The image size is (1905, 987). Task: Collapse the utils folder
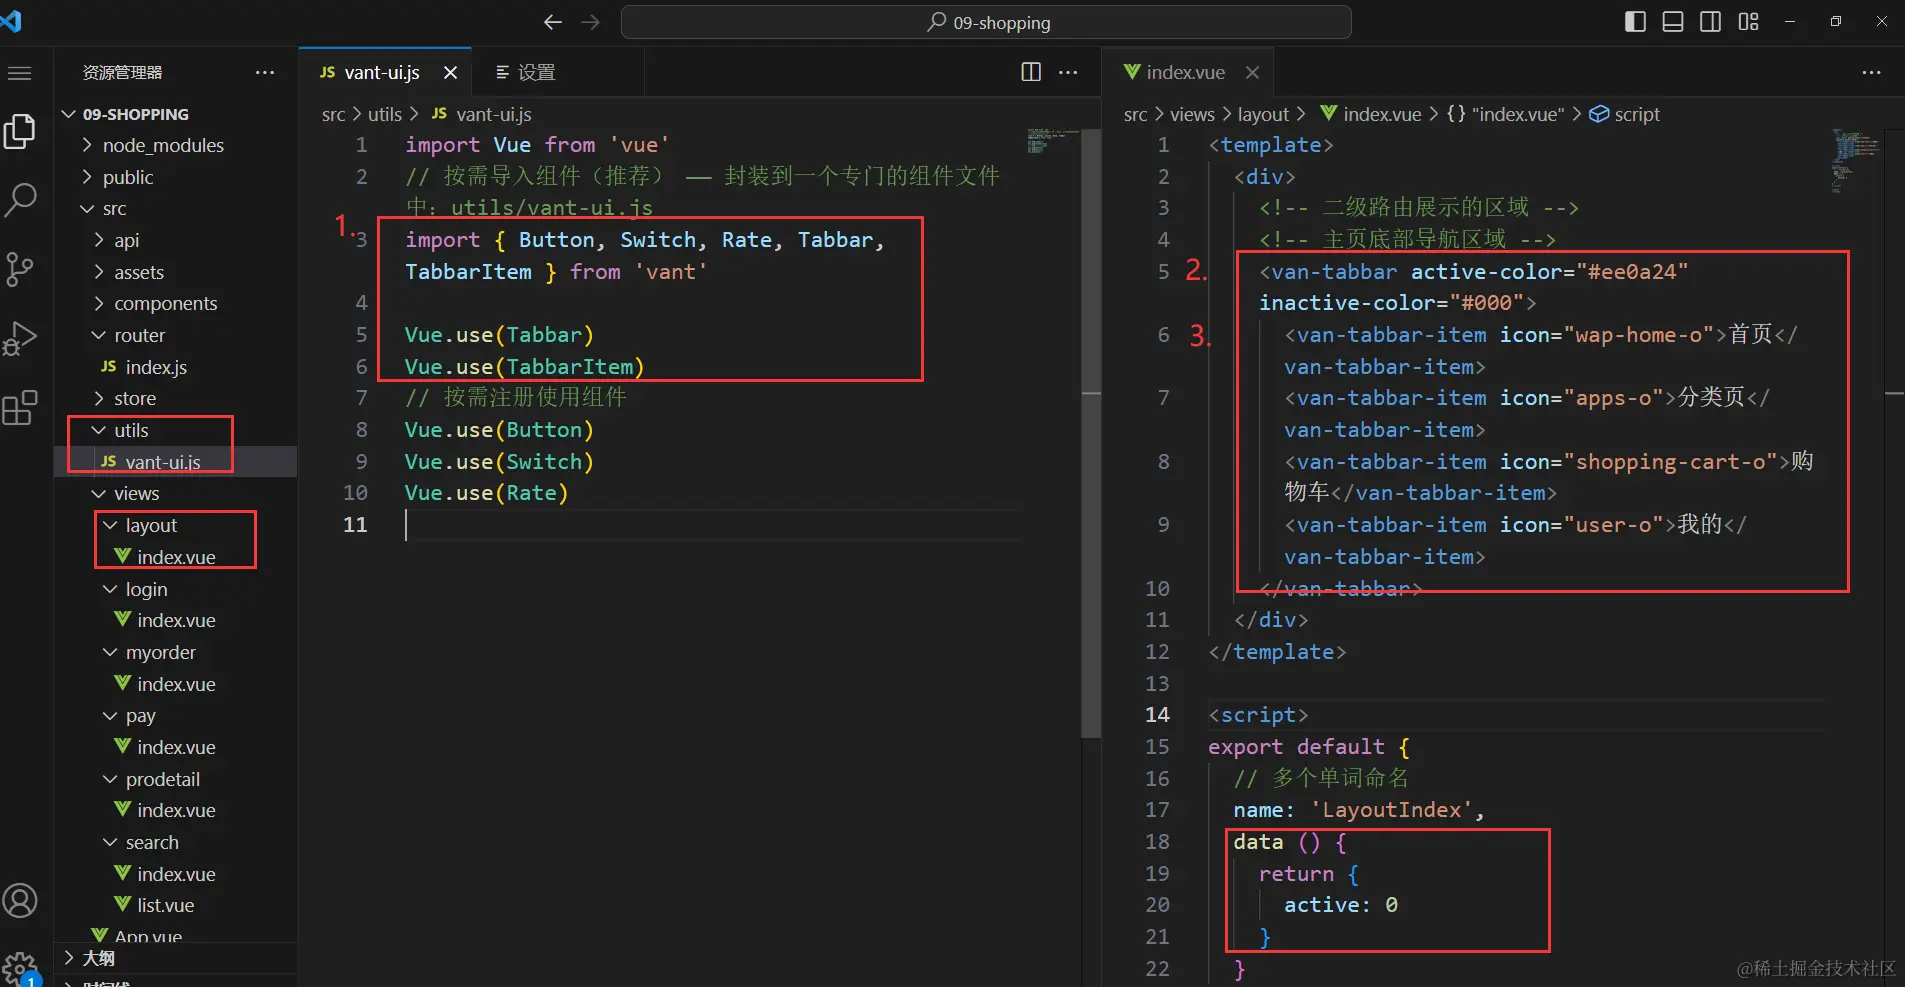pos(175,430)
